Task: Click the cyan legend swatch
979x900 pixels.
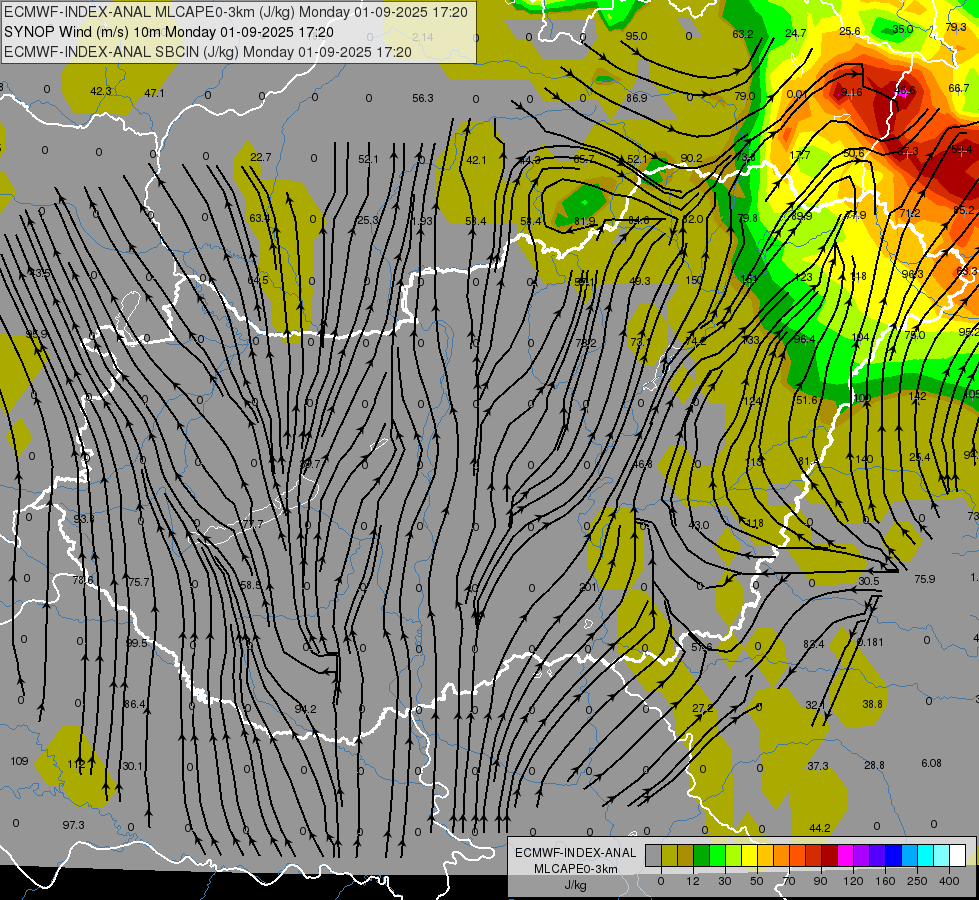Action: [x=926, y=855]
